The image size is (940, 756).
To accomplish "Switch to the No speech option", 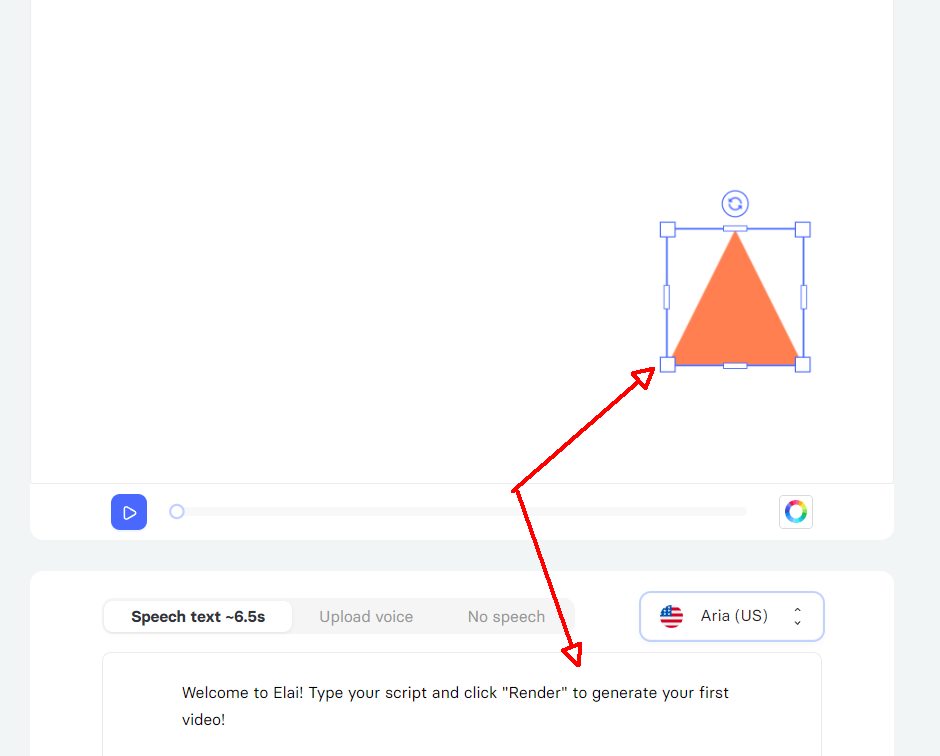I will (x=506, y=617).
